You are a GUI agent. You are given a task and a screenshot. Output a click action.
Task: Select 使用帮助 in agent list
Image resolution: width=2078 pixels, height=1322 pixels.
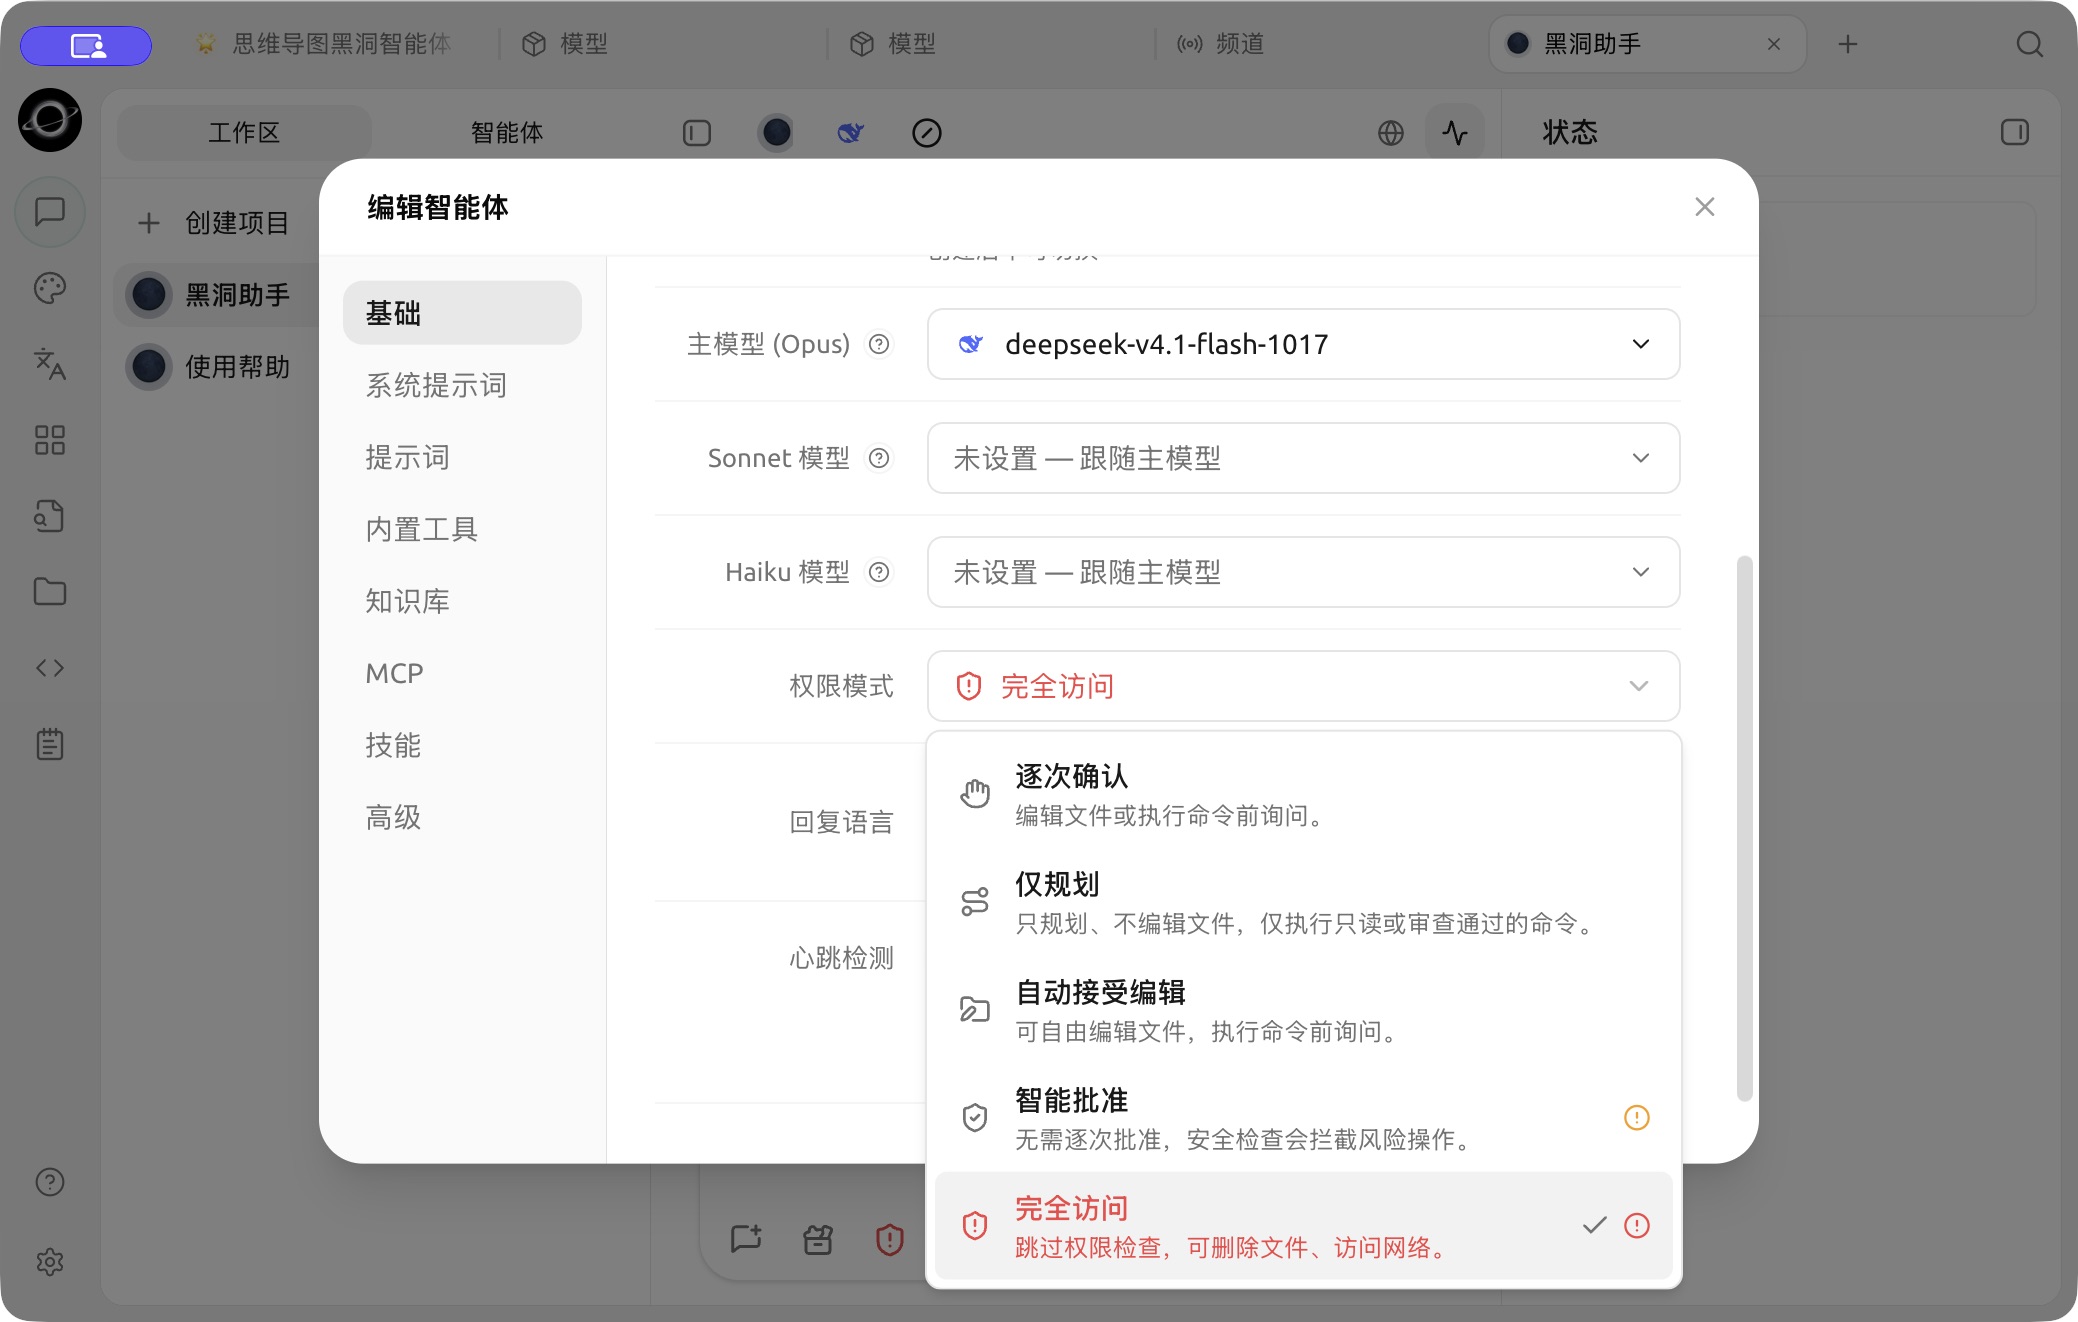215,367
